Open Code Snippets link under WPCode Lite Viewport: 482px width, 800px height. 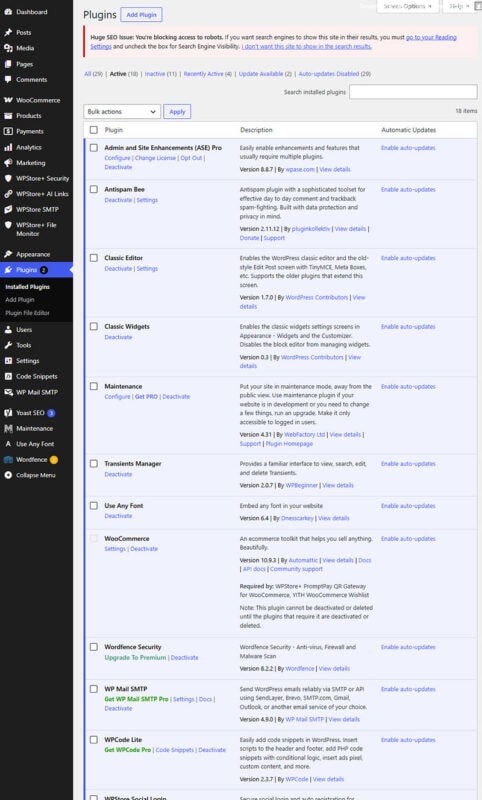pyautogui.click(x=174, y=750)
